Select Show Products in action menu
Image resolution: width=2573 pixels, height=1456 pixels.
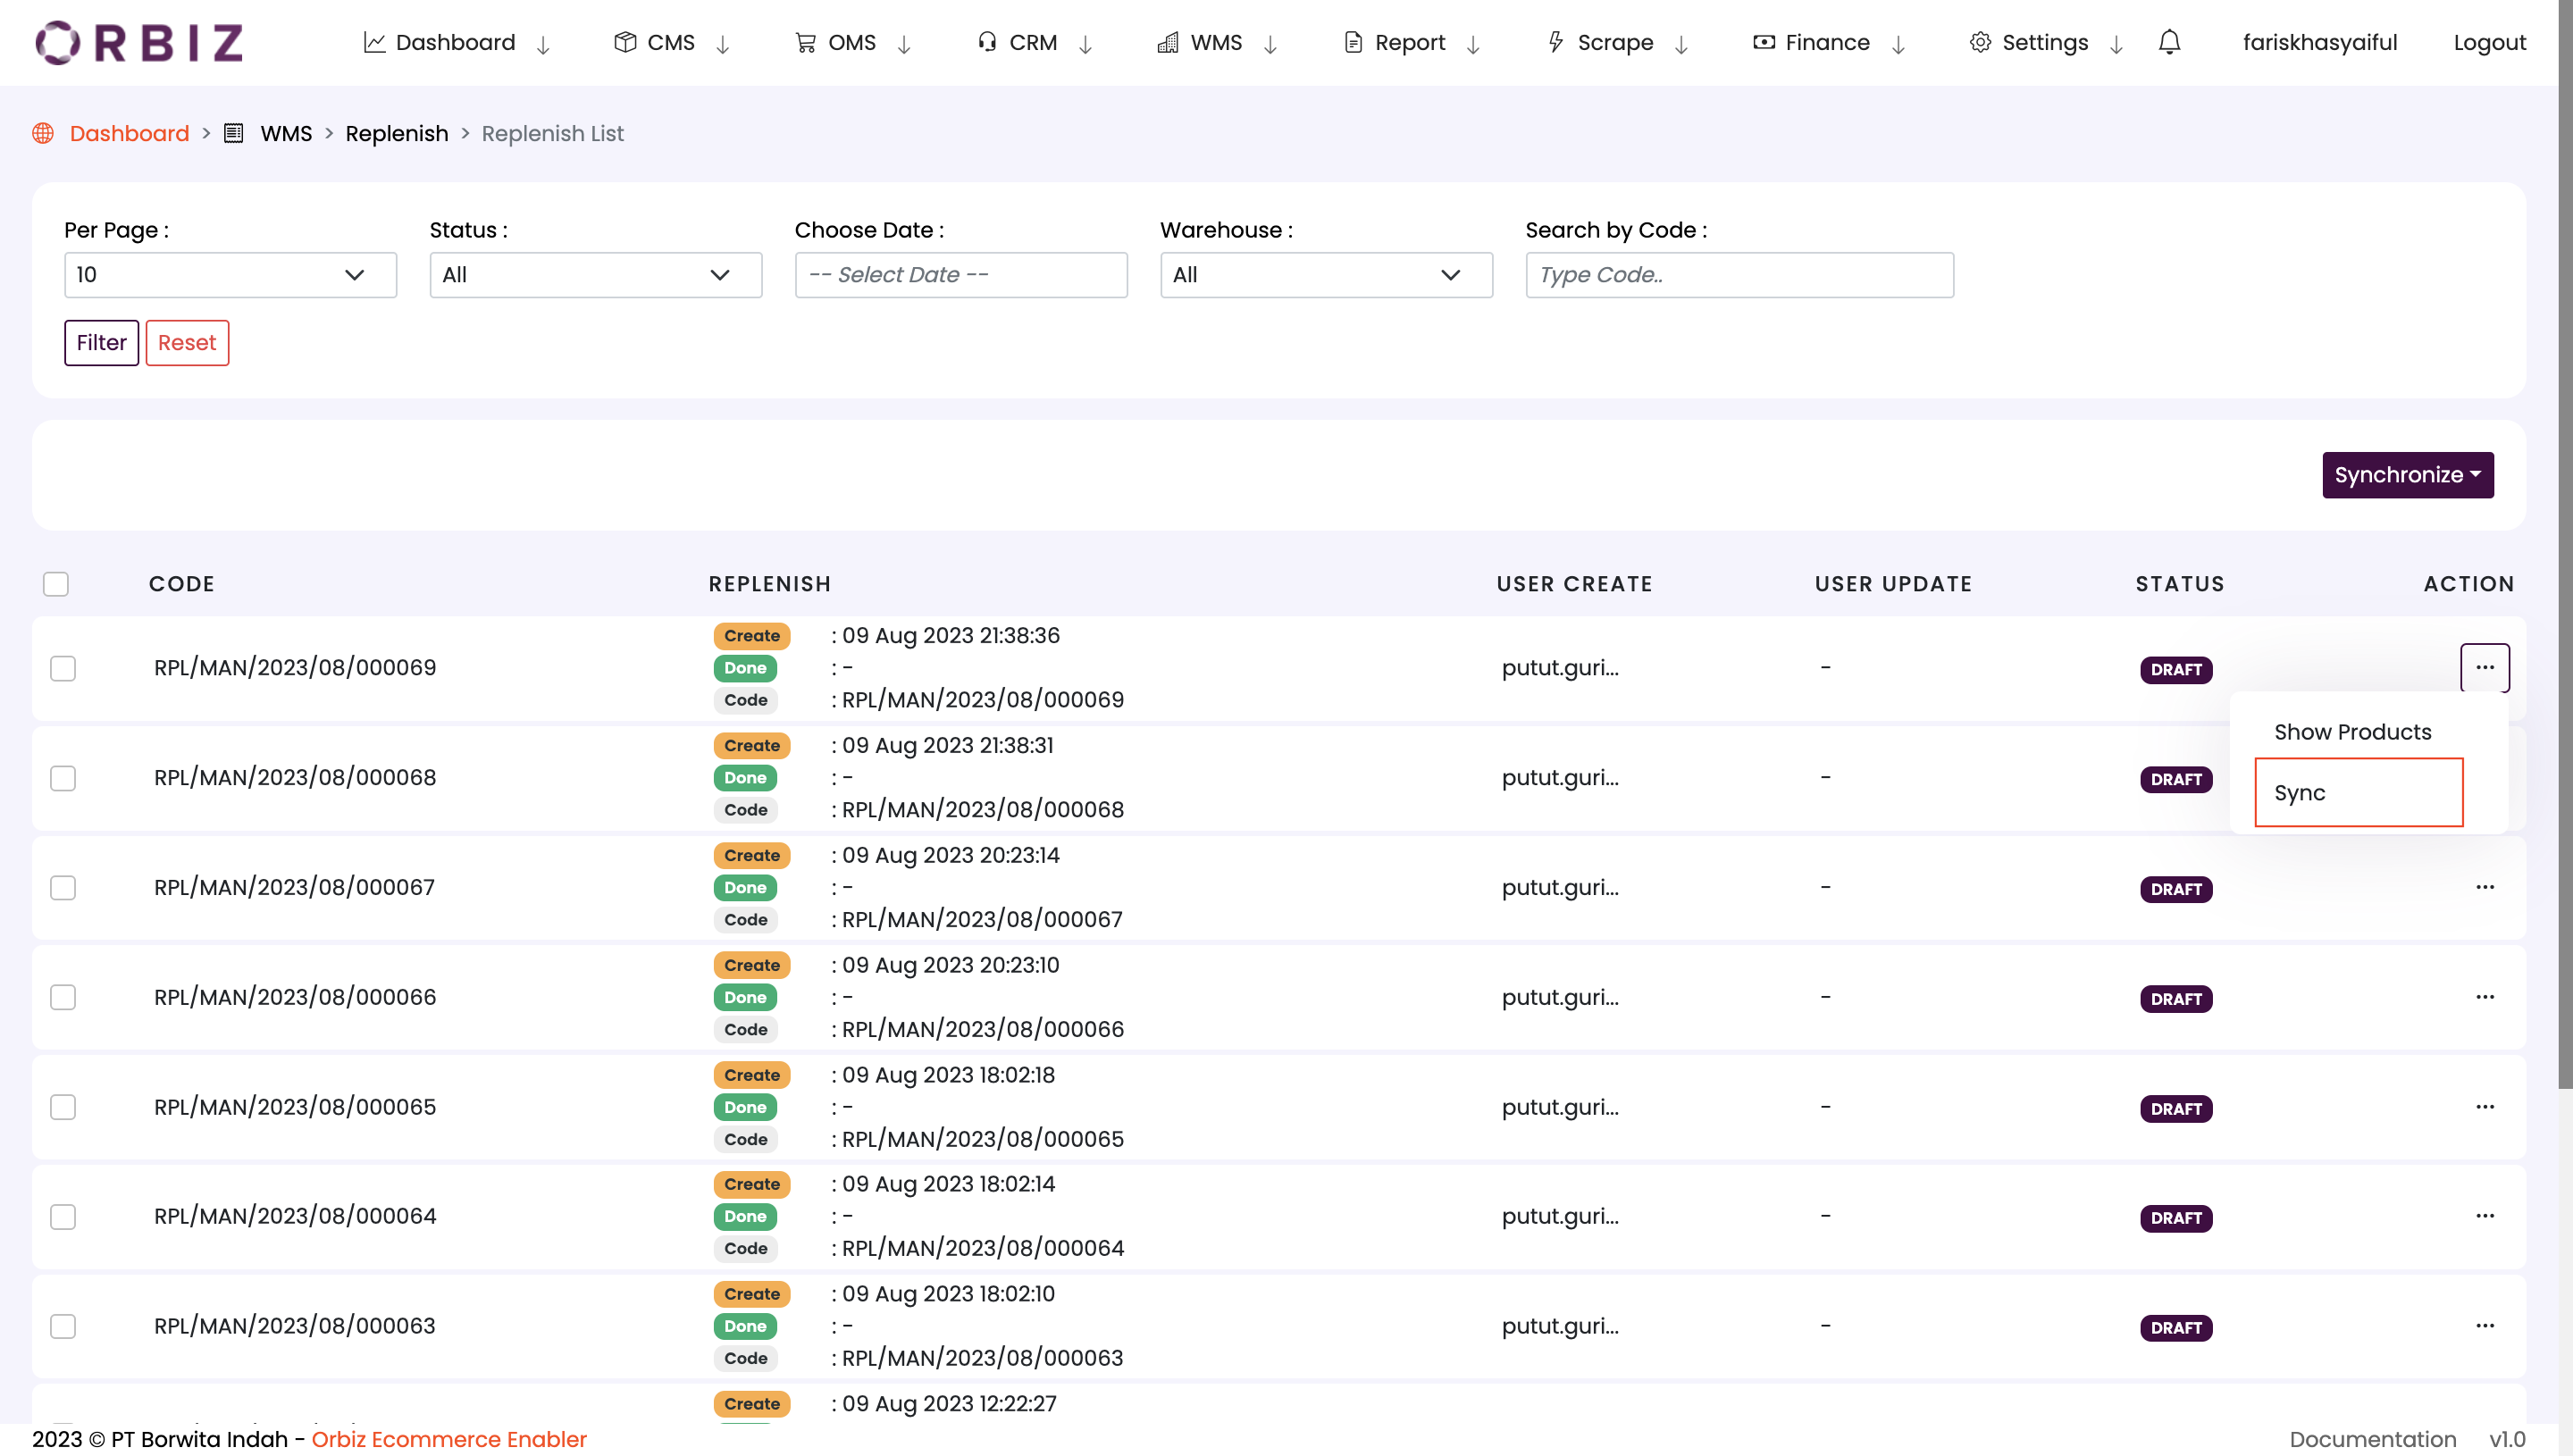pos(2352,732)
